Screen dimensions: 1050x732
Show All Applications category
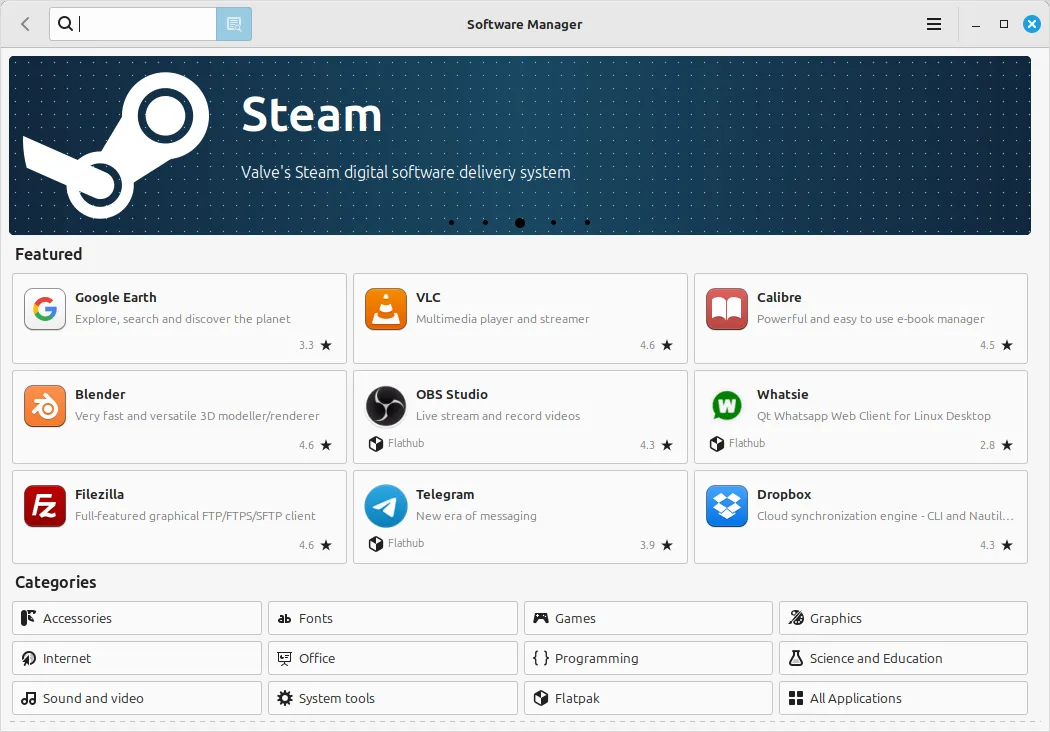903,698
